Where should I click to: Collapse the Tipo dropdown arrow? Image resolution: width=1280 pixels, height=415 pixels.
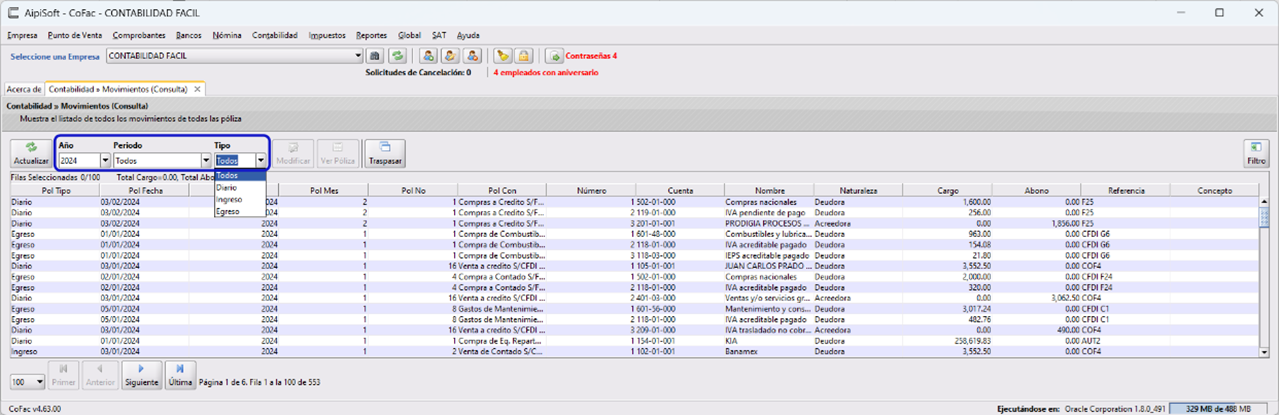point(261,160)
